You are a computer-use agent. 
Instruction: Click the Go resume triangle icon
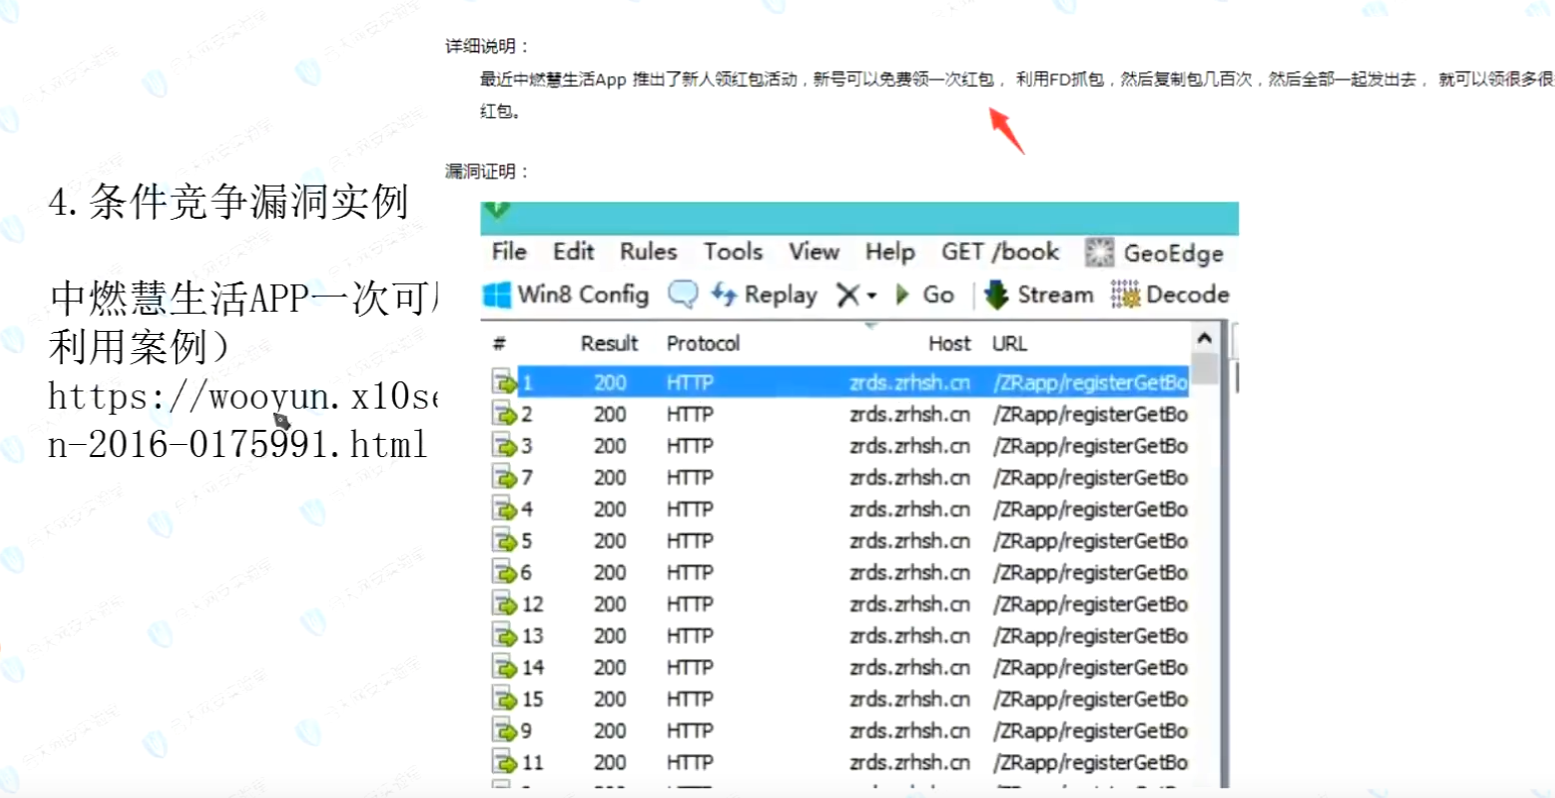[903, 295]
